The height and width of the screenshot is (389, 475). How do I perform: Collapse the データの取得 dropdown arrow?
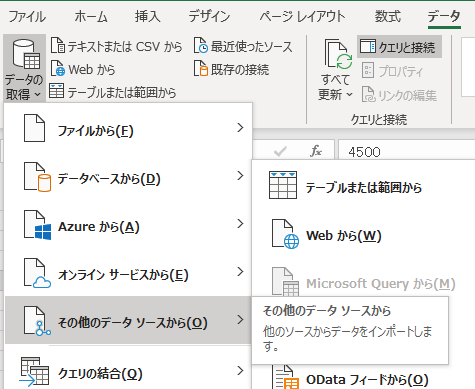[38, 95]
